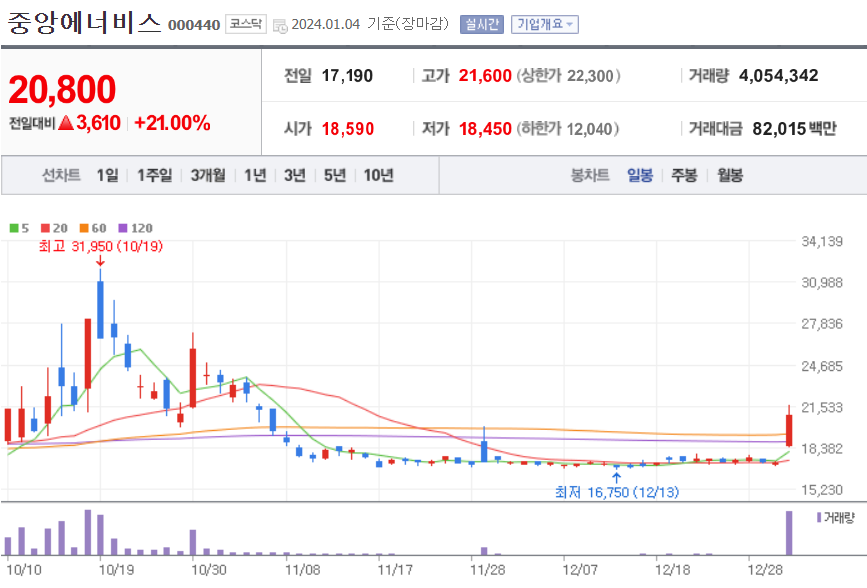
Task: Click the 최고 31,950 (10/19) annotation
Action: click(101, 246)
